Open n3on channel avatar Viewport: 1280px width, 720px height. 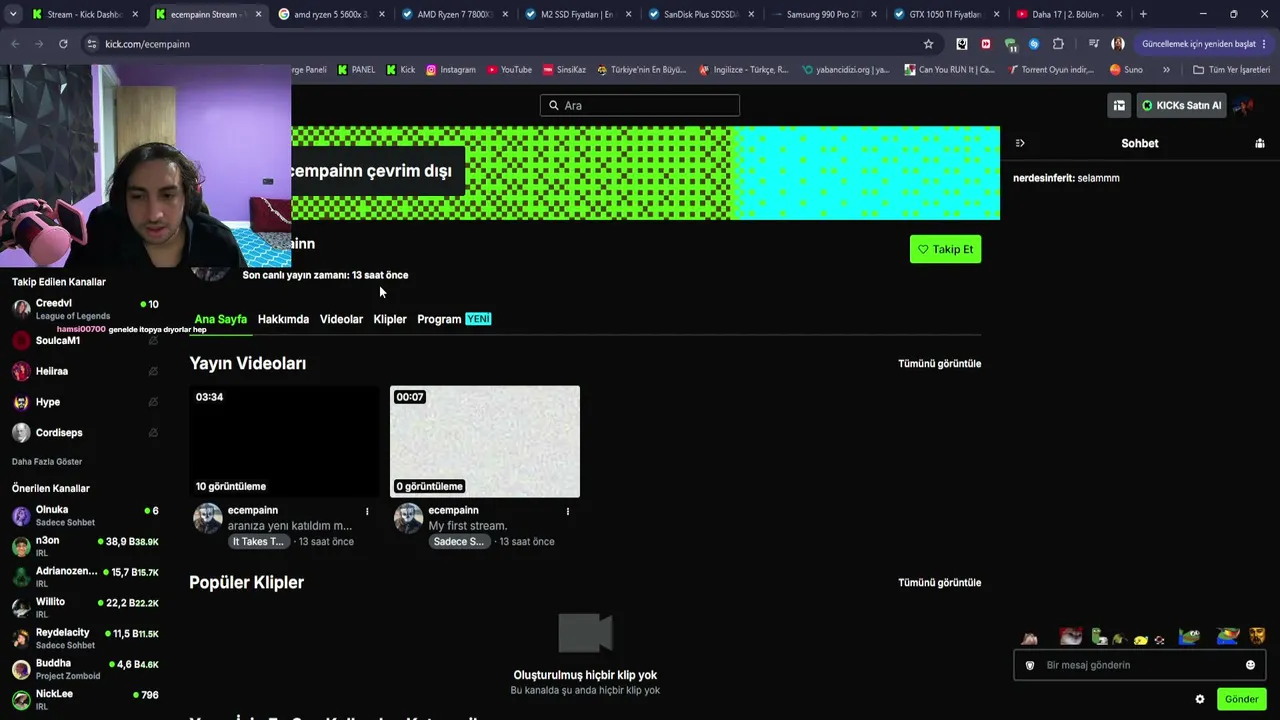point(21,547)
